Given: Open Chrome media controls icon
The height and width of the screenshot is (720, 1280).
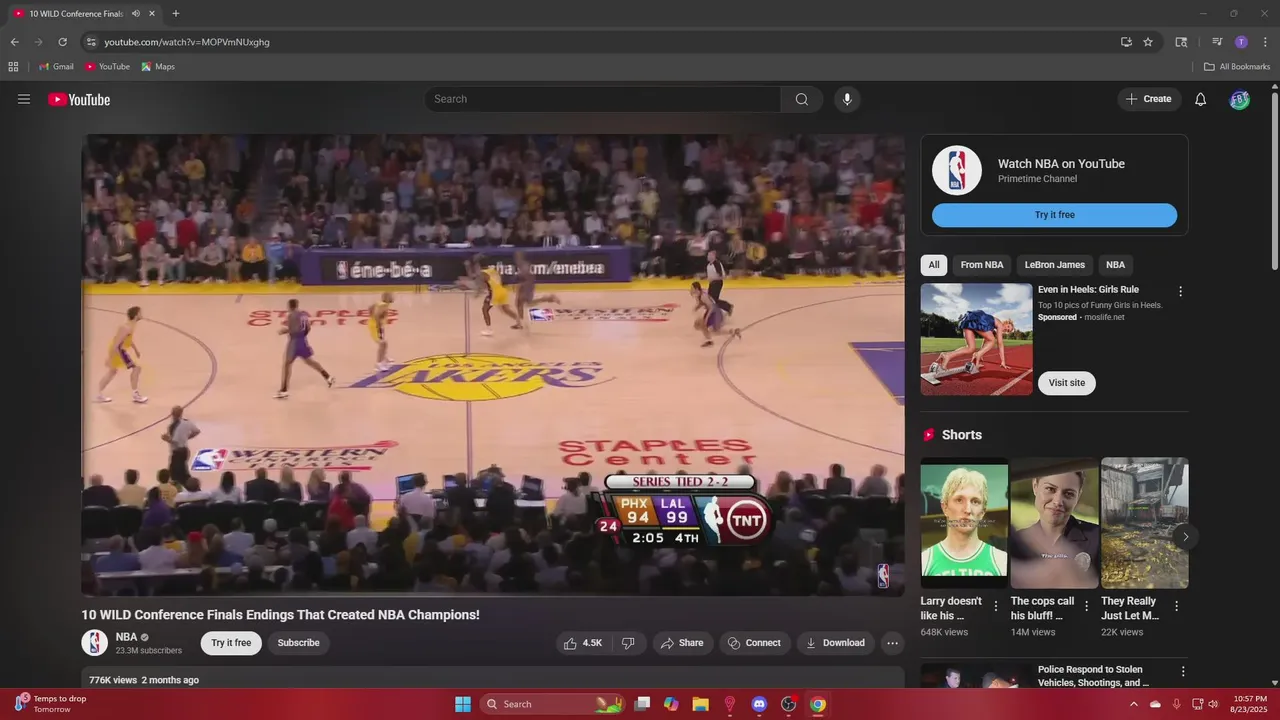Looking at the screenshot, I should coord(1217,42).
